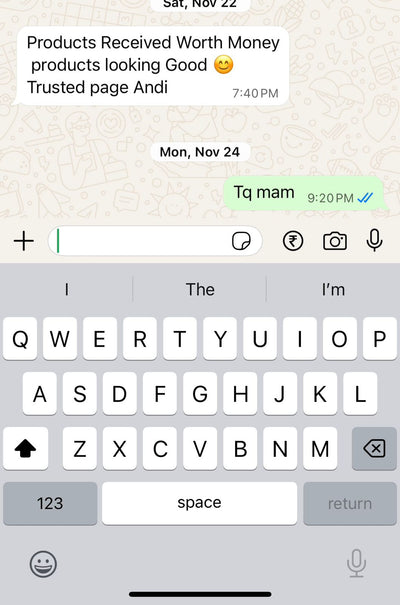Open the plus attachment menu
This screenshot has height=605, width=400.
(x=24, y=241)
